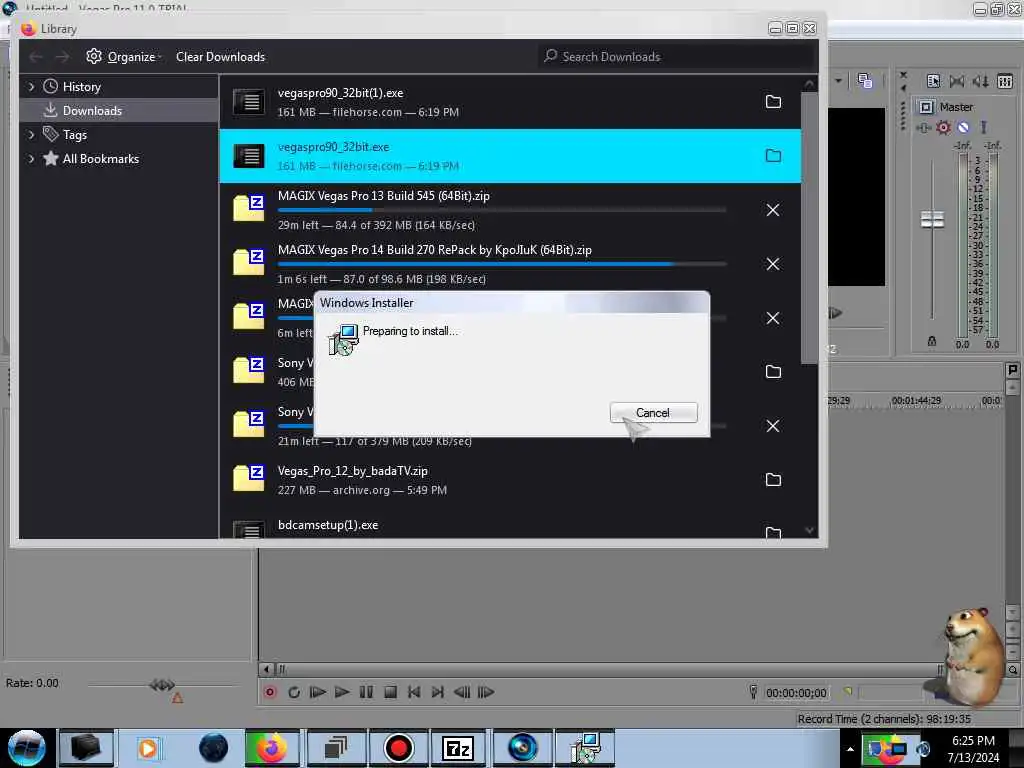
Task: Toggle the Master fader lock icon
Action: [x=932, y=341]
